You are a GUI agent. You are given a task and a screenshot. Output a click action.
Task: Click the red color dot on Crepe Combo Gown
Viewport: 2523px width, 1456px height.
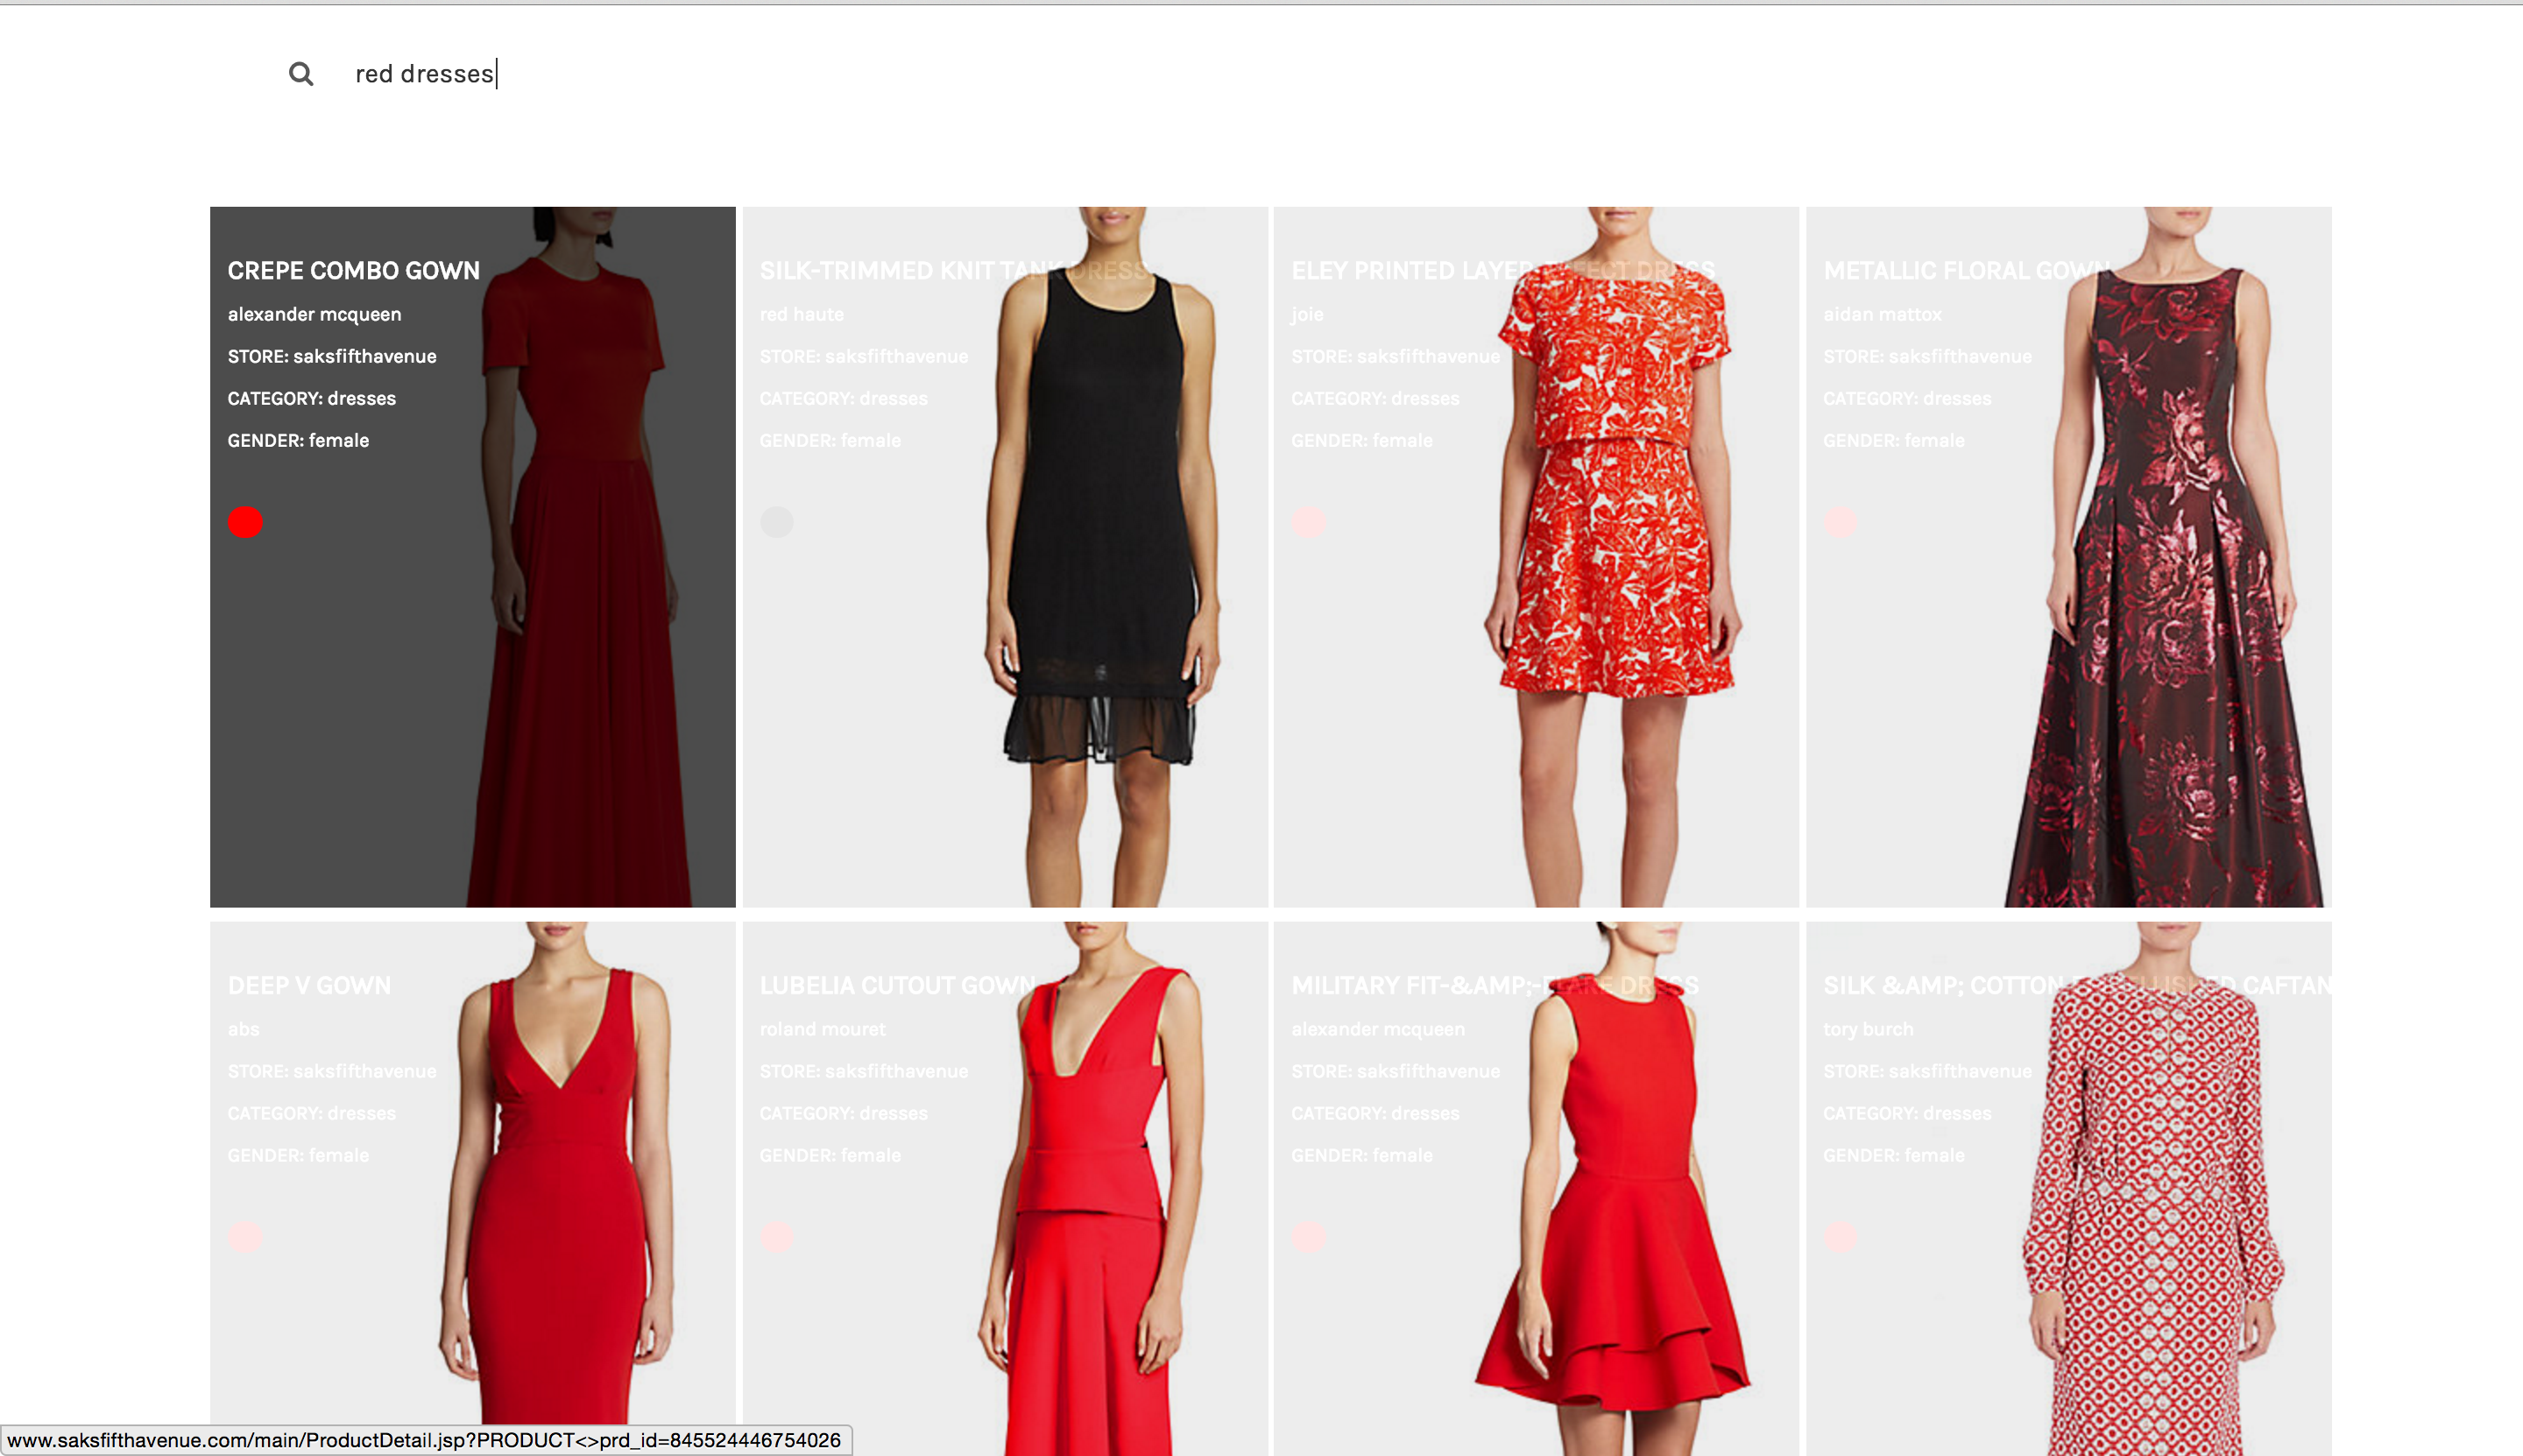[x=245, y=522]
